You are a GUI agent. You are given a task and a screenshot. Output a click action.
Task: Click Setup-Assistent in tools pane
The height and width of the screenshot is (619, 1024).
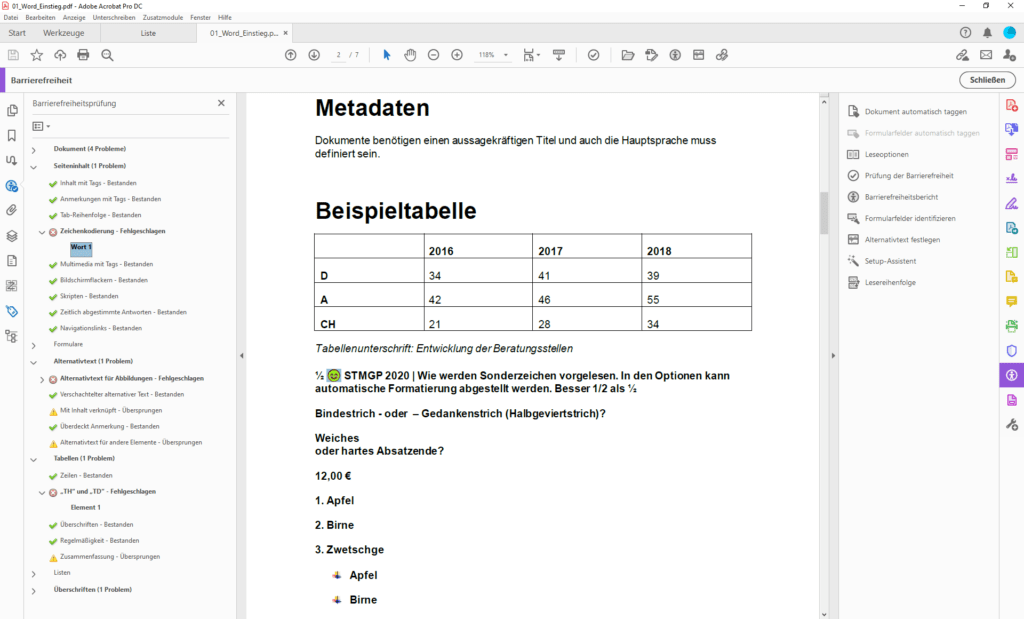pyautogui.click(x=890, y=261)
